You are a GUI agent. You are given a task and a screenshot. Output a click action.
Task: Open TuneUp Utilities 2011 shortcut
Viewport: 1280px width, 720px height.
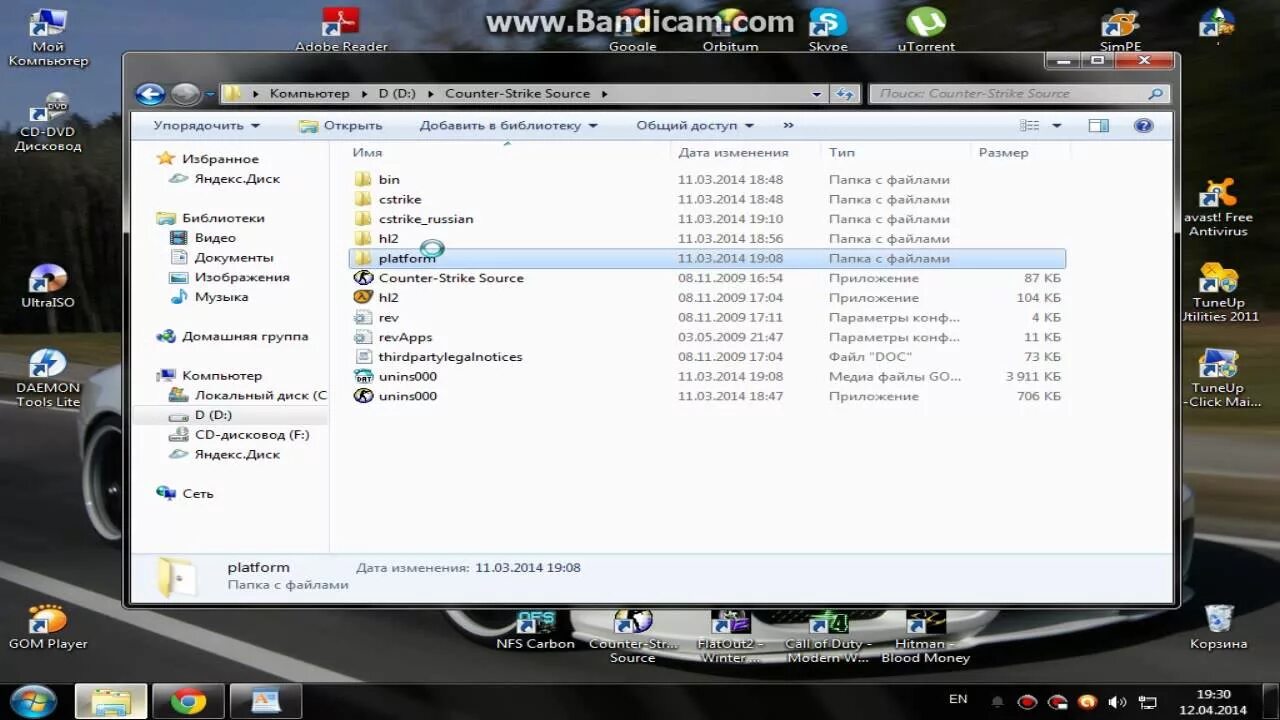(1218, 293)
